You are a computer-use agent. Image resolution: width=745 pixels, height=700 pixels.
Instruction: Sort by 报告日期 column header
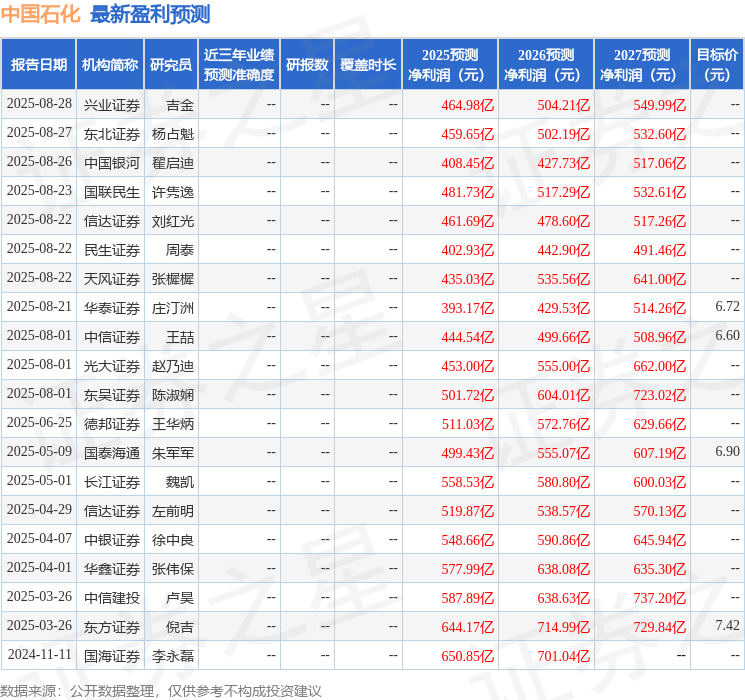coord(39,65)
